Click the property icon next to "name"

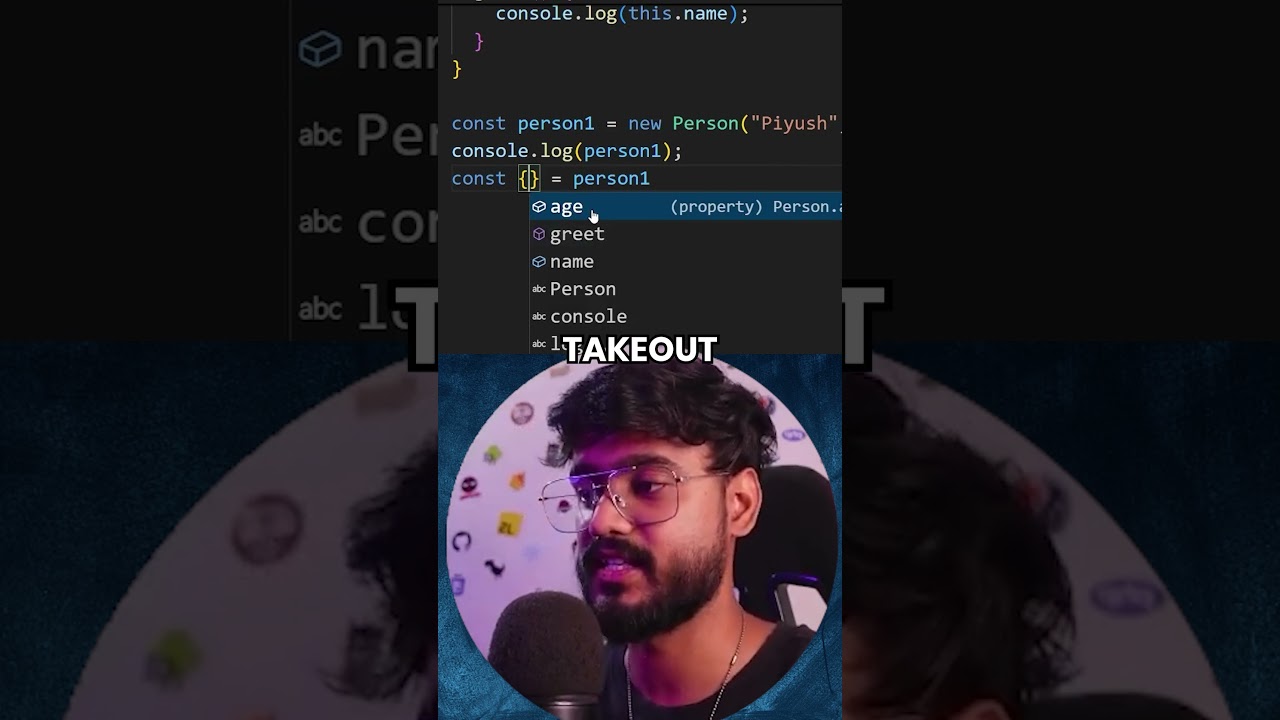(x=539, y=262)
